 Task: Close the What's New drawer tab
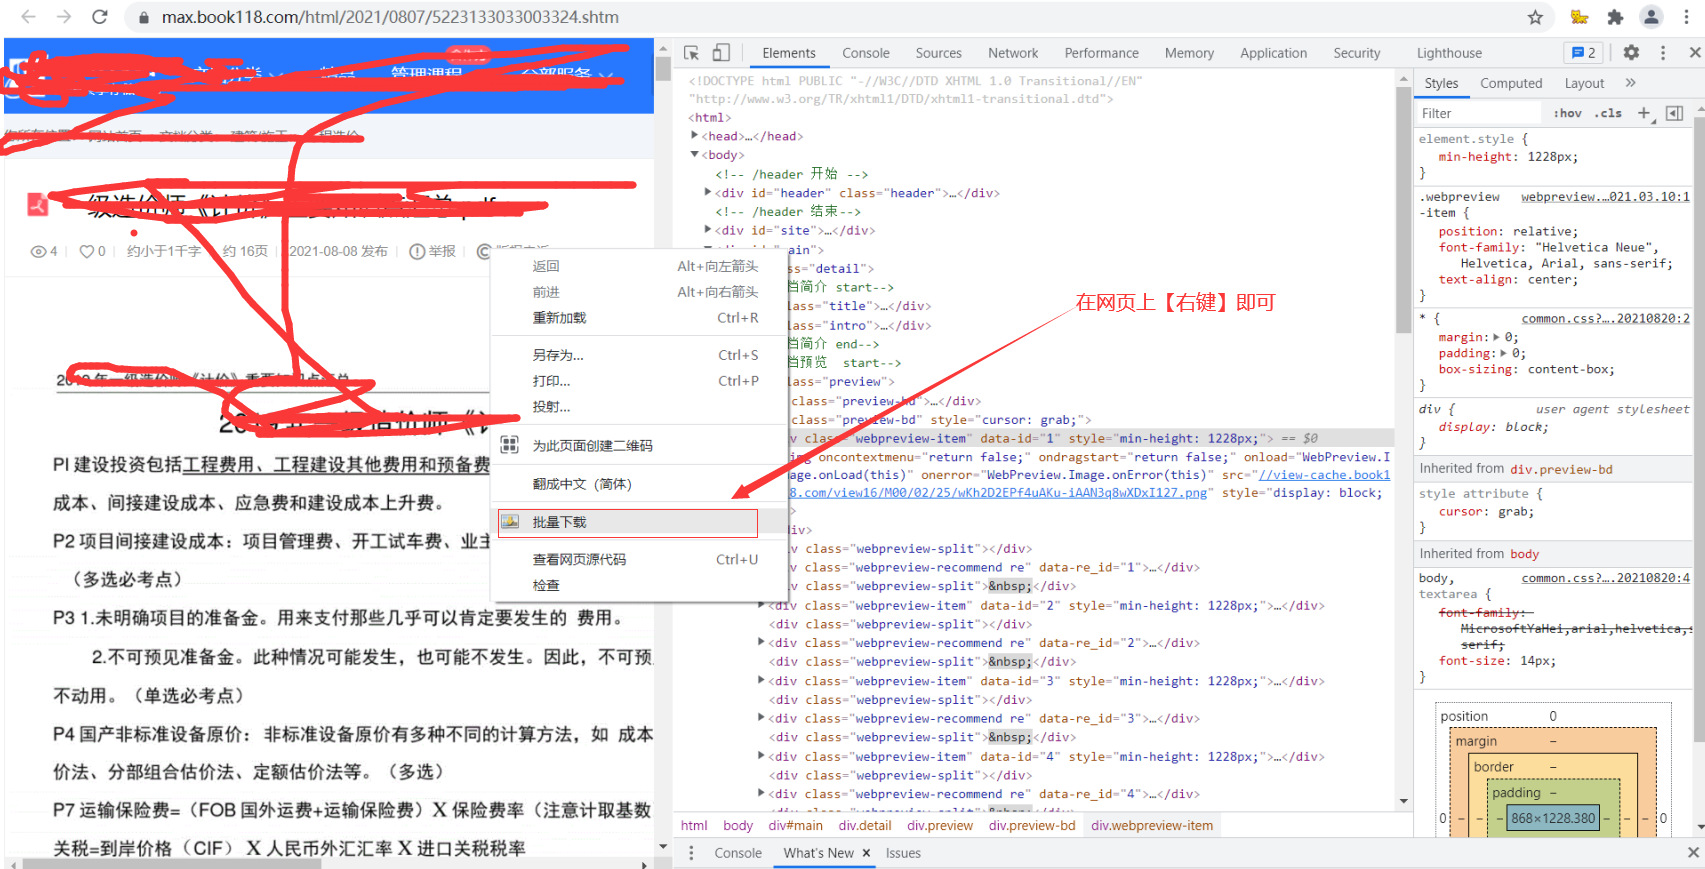coord(867,853)
